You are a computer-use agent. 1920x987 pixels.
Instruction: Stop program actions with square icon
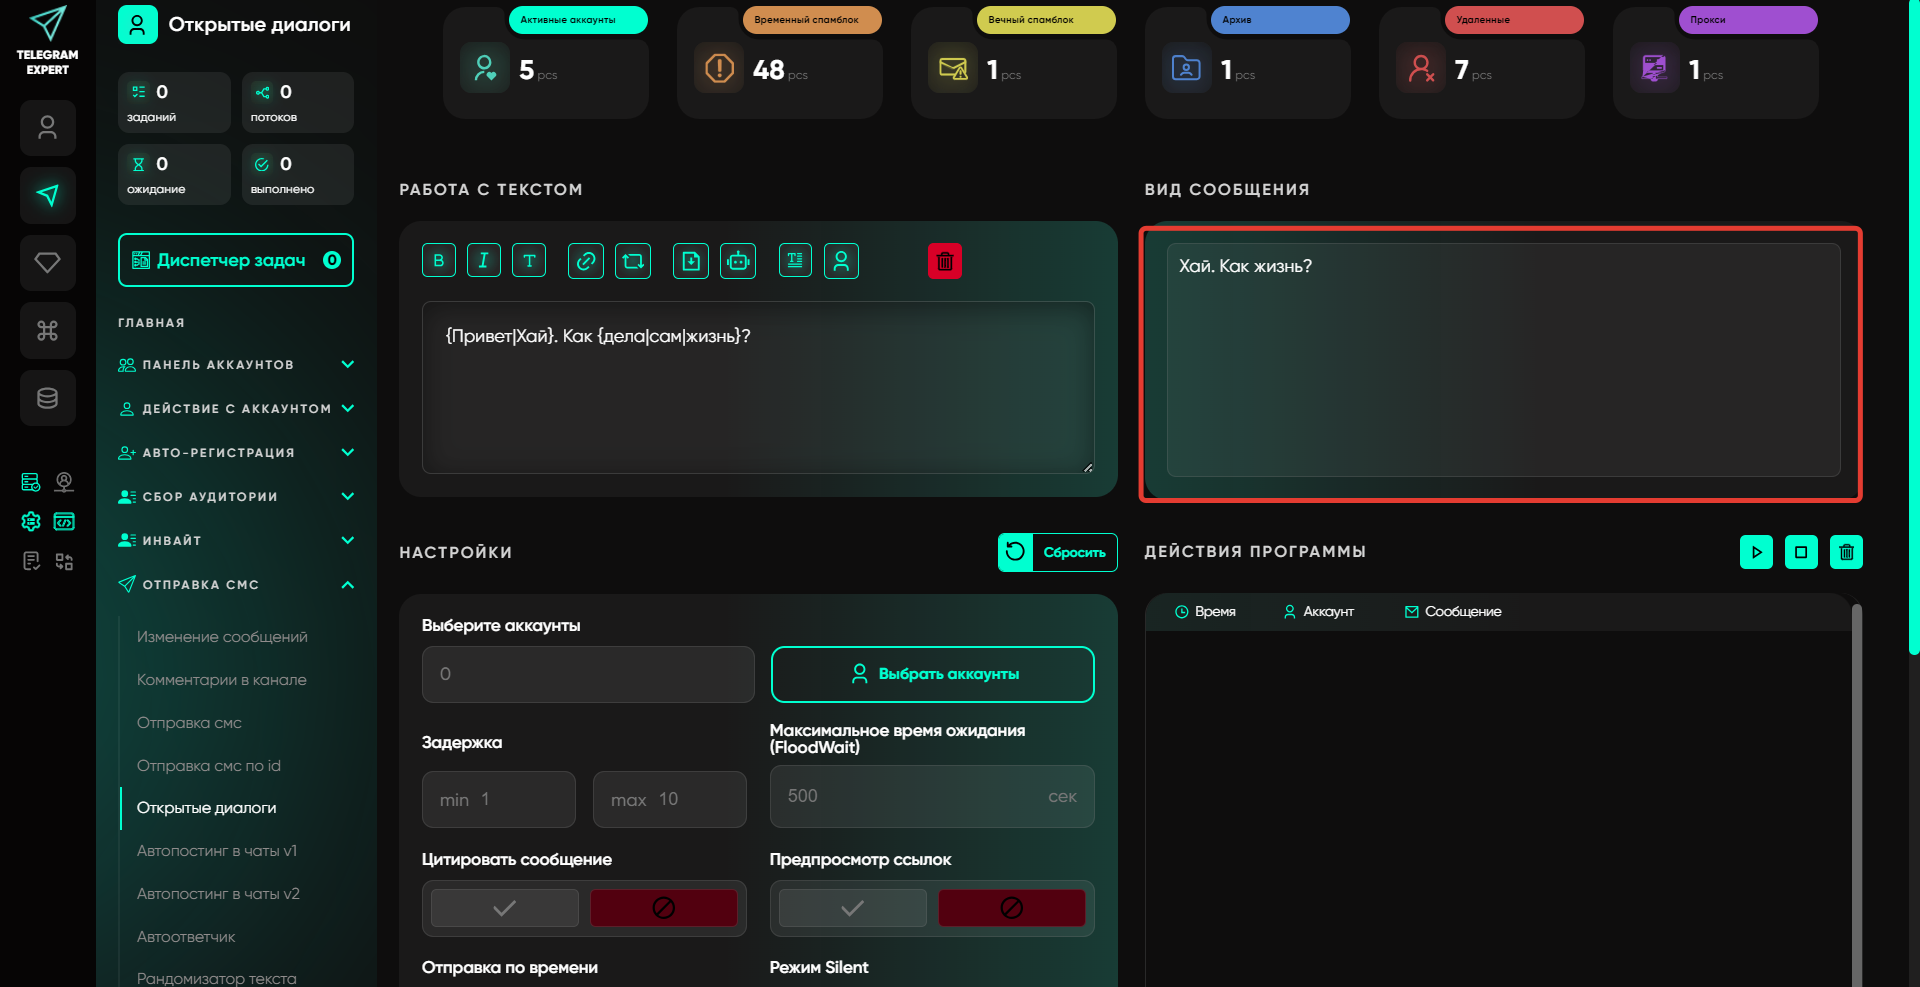[x=1801, y=552]
